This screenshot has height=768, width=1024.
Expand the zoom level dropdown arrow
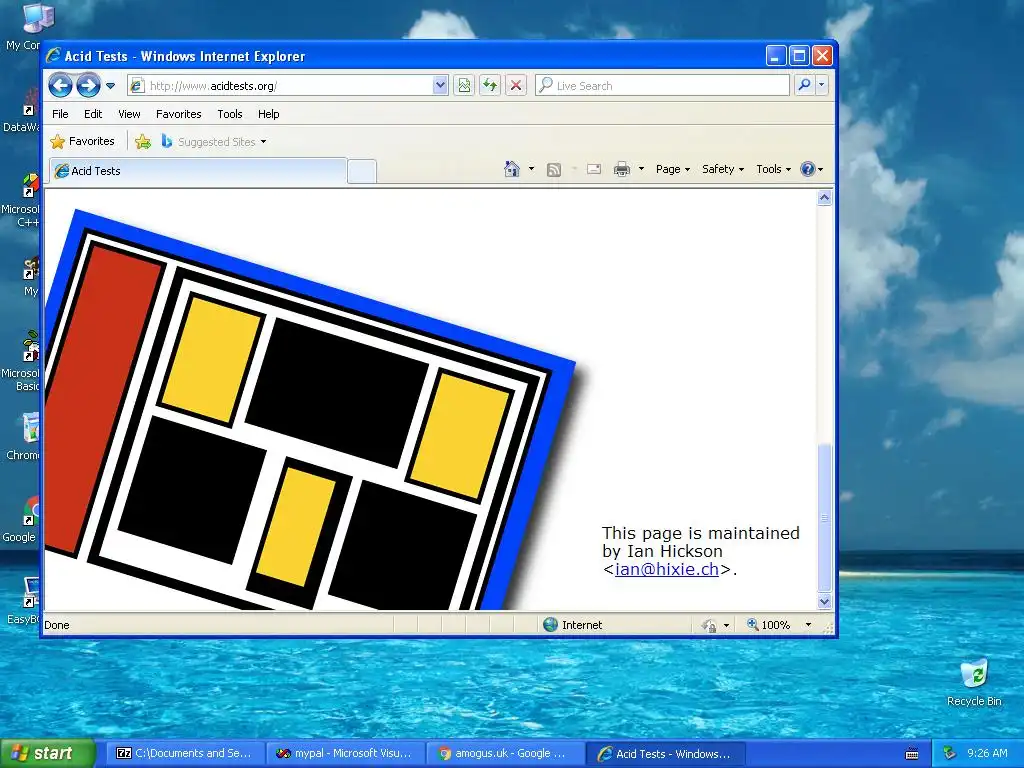pos(808,625)
